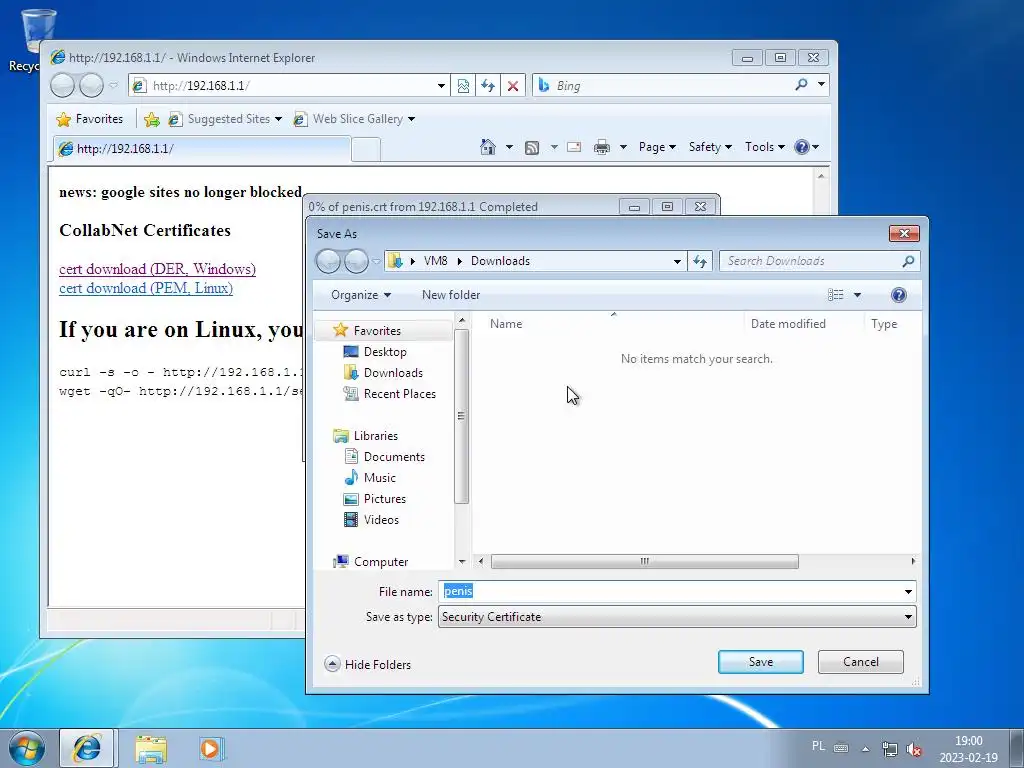Screen dimensions: 1024x768
Task: Open Windows Explorer from taskbar
Action: tap(151, 748)
